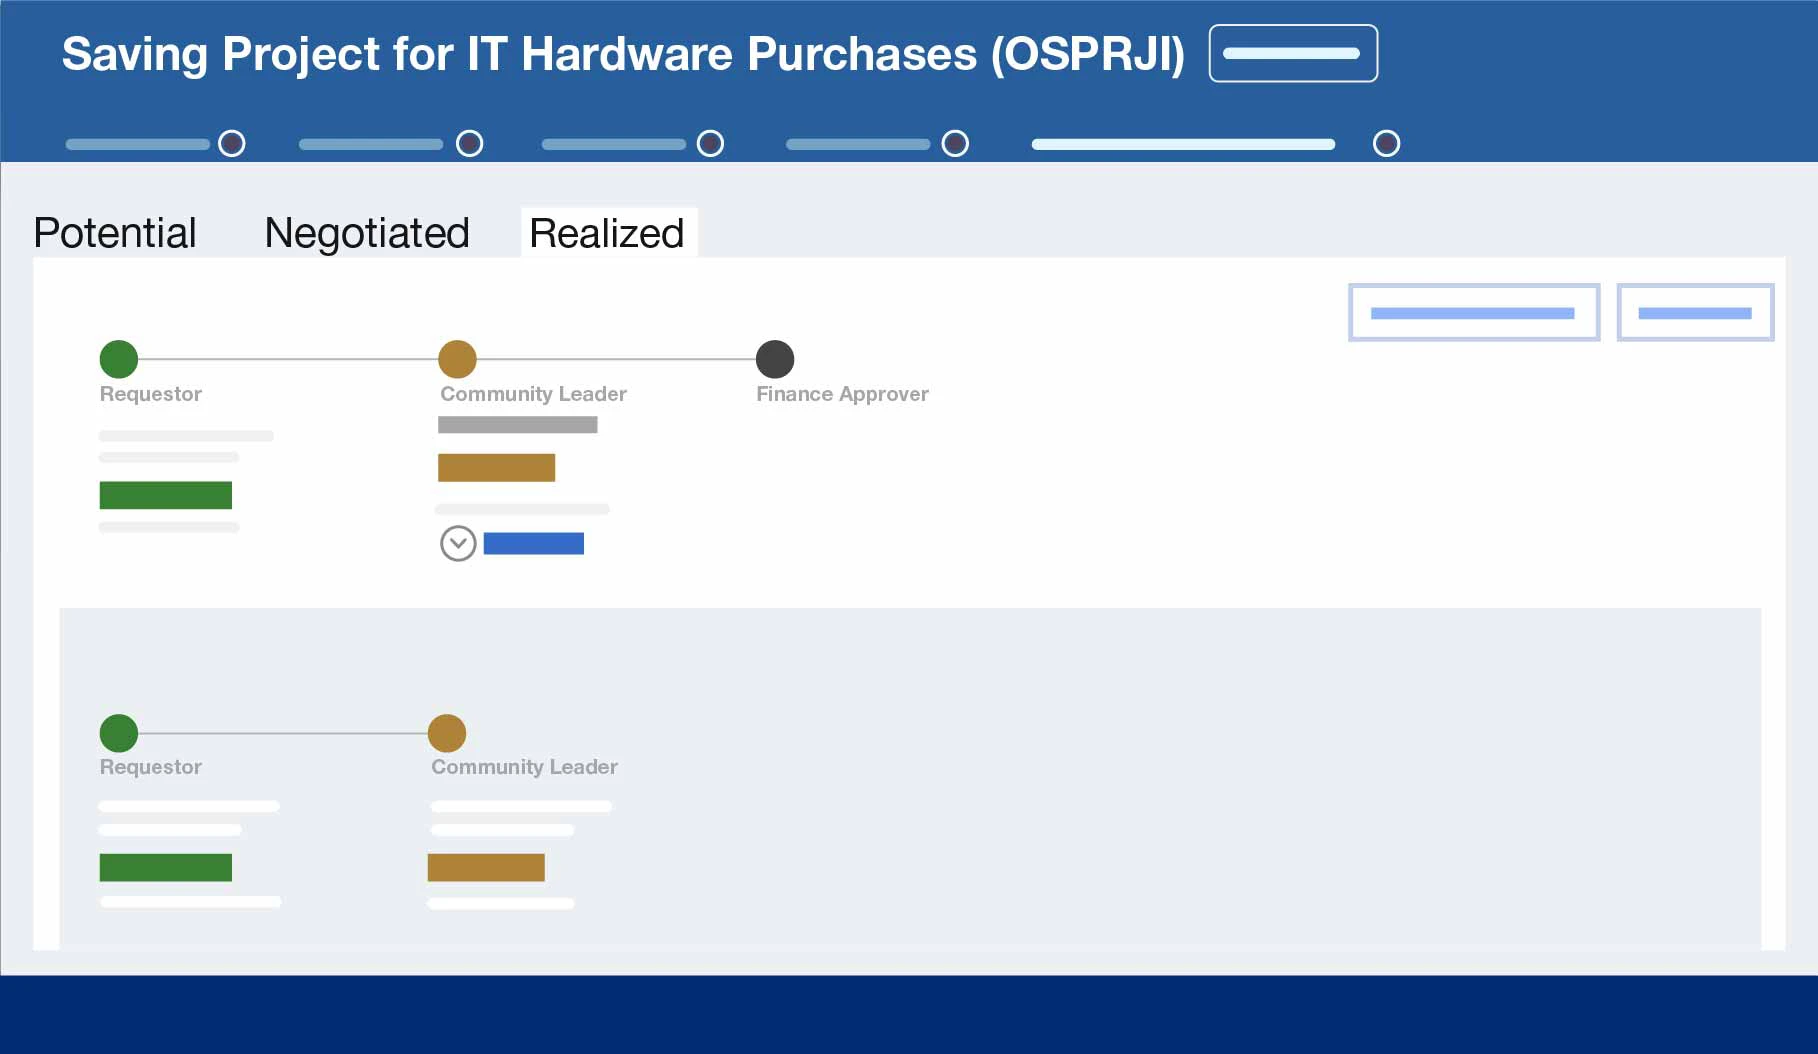The height and width of the screenshot is (1054, 1818).
Task: Click the dark Finance Approver node
Action: [775, 359]
